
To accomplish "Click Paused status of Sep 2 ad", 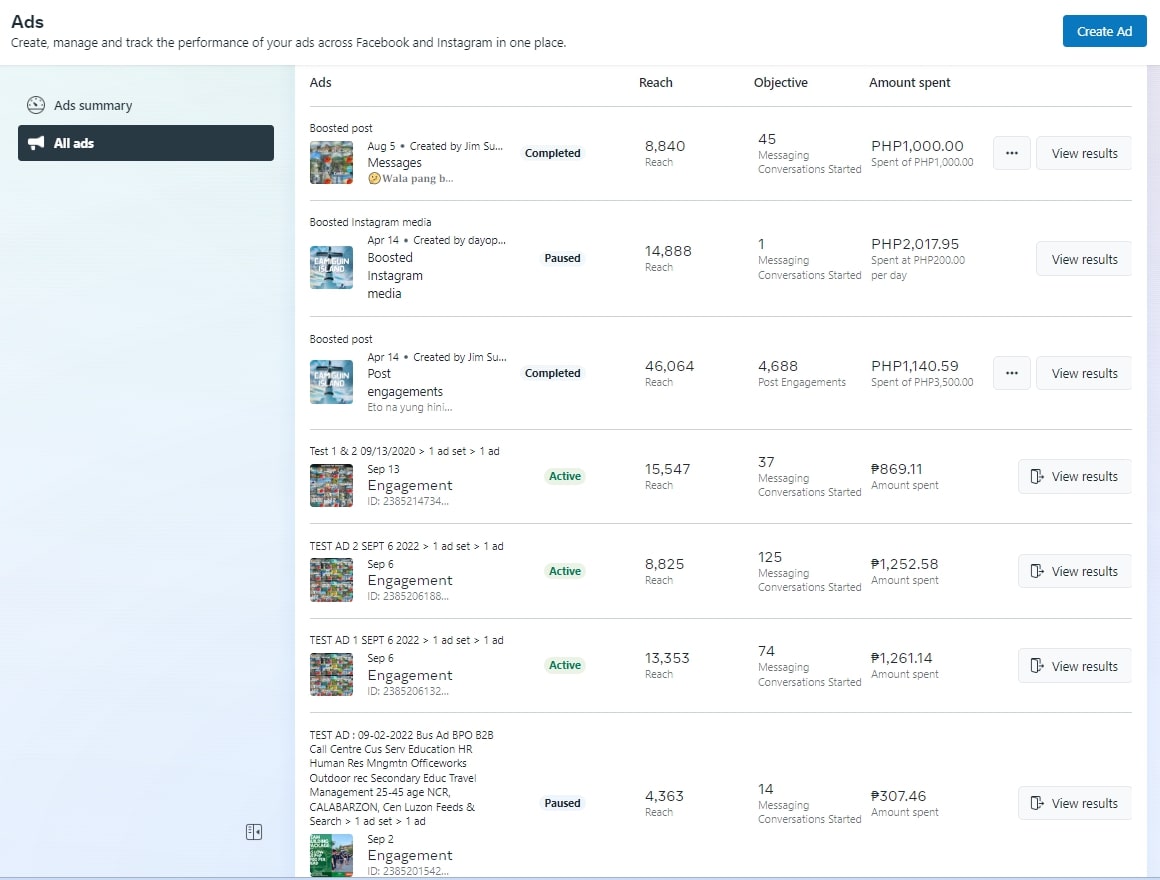I will 562,803.
